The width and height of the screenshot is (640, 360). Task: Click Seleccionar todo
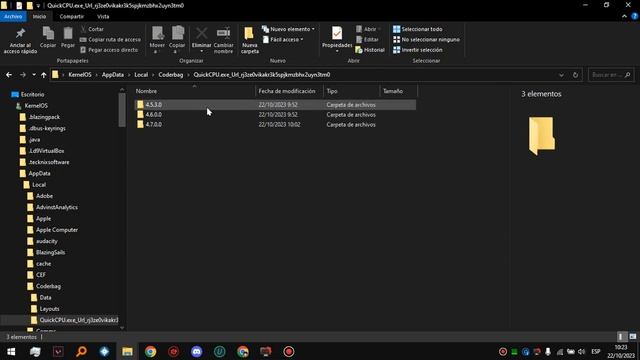point(418,29)
